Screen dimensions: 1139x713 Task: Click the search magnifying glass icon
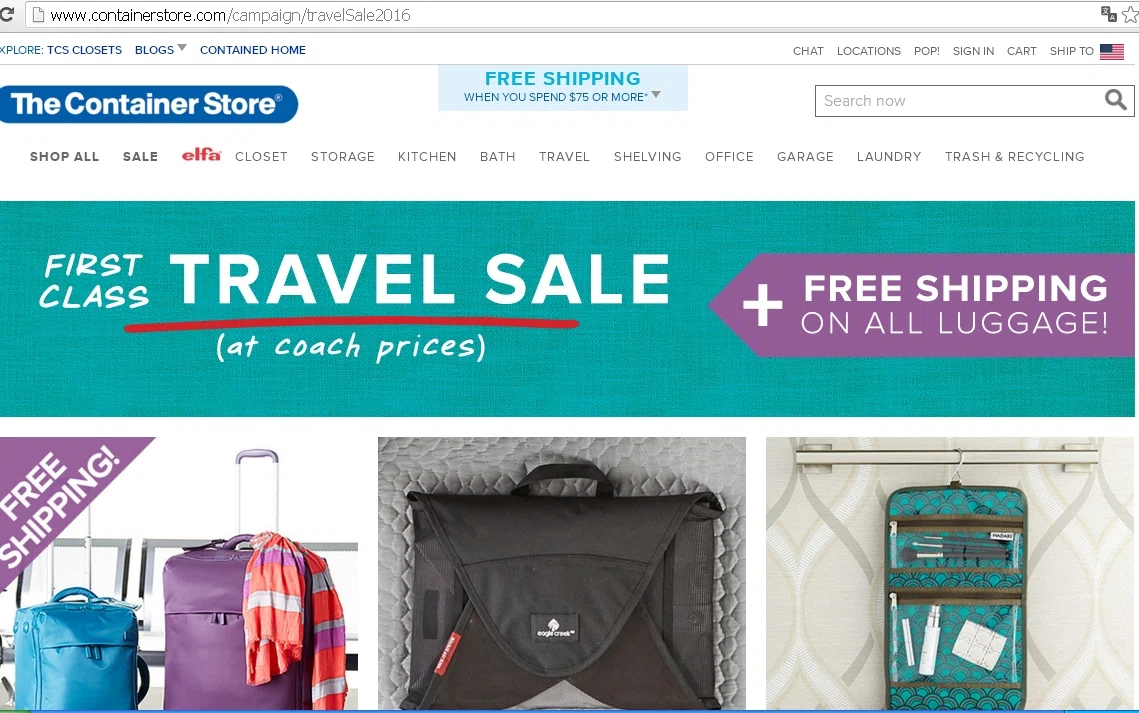1115,100
